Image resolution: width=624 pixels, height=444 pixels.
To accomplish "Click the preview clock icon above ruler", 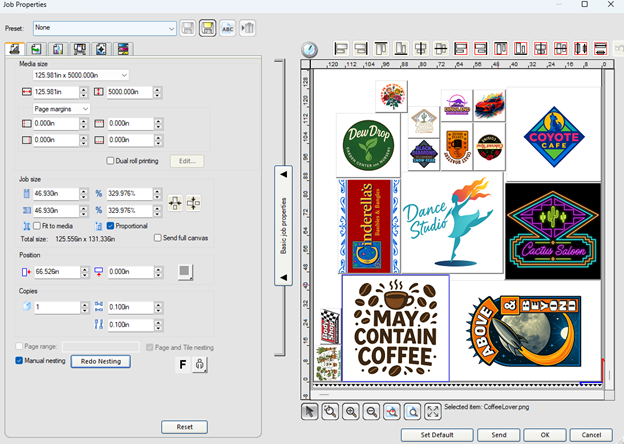I will pos(310,49).
